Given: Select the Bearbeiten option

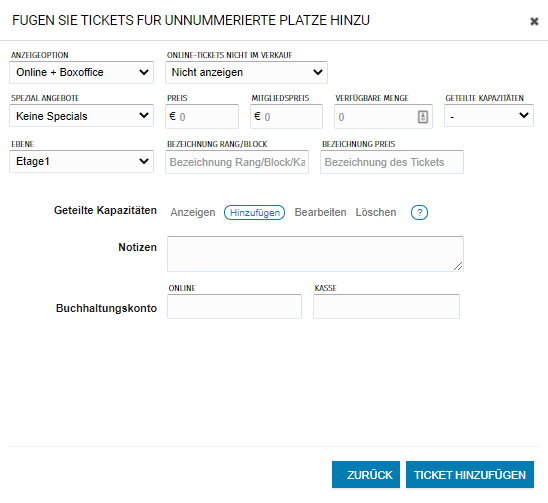Looking at the screenshot, I should 320,213.
